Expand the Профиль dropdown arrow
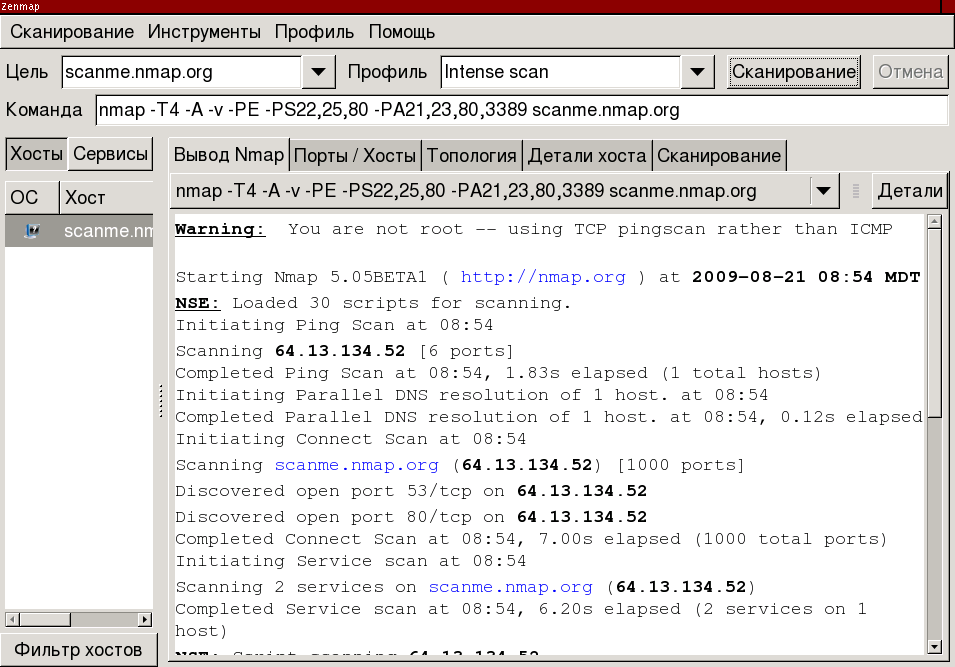The image size is (955, 667). pyautogui.click(x=697, y=72)
